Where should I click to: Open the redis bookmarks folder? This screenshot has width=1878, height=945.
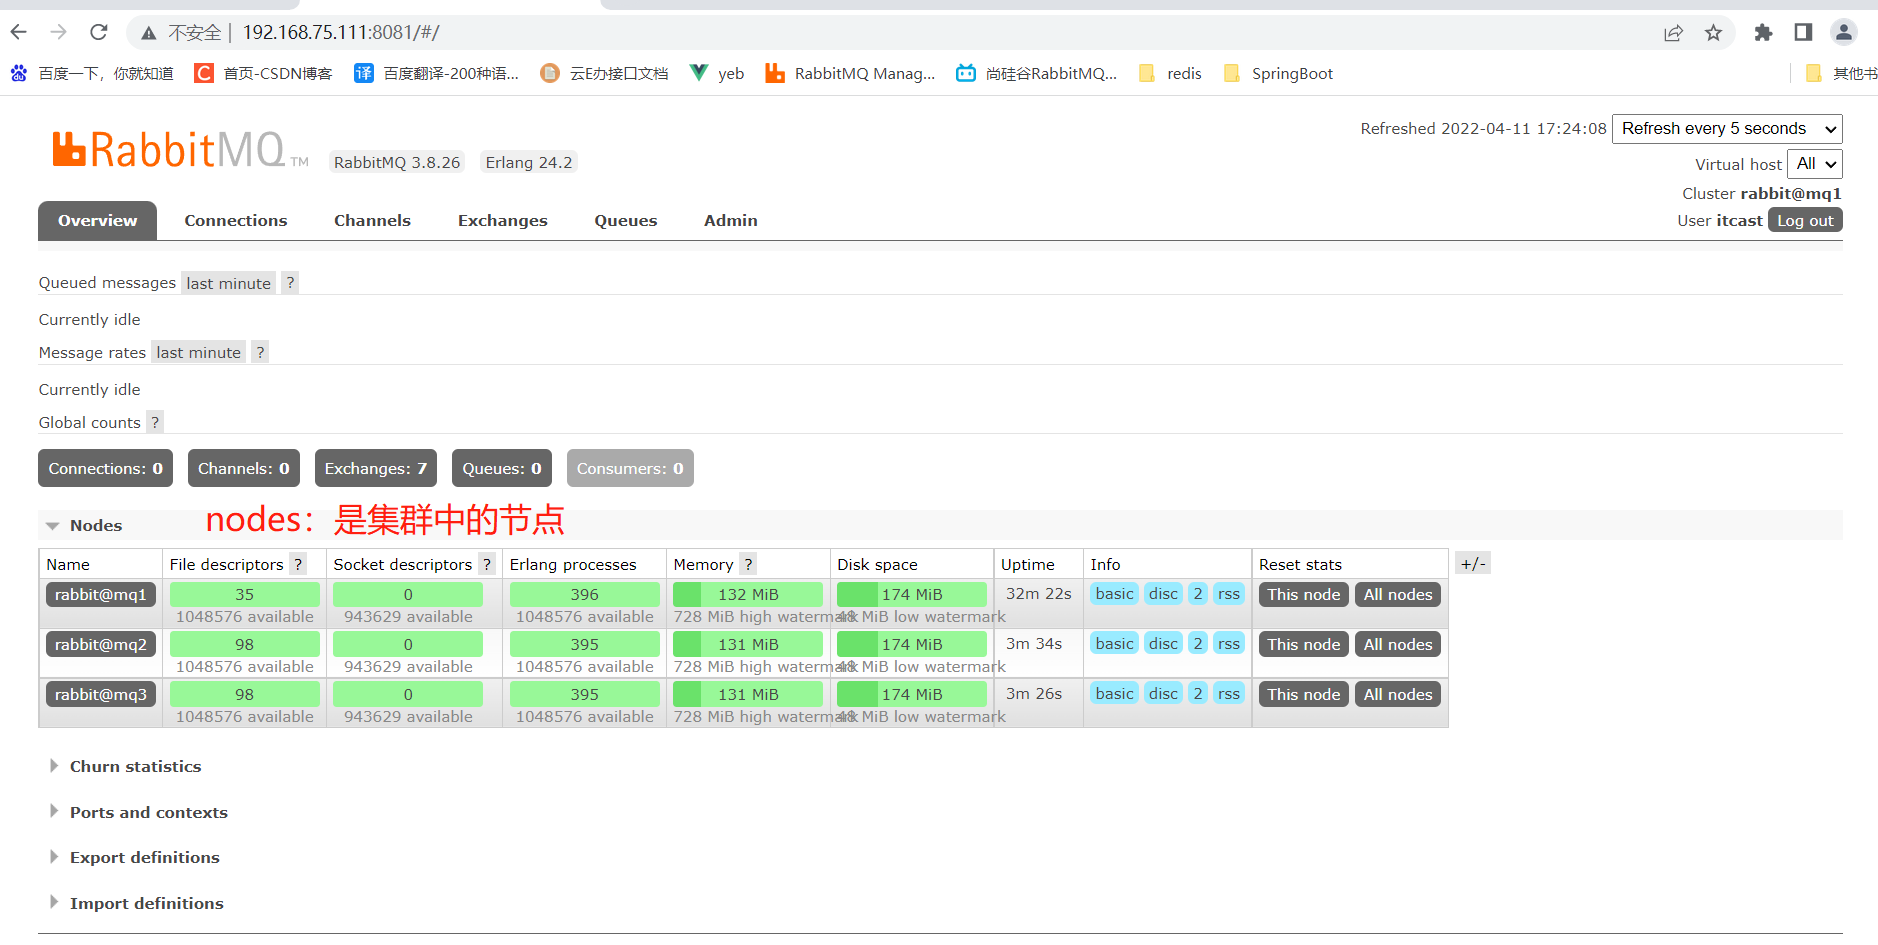pos(1170,73)
